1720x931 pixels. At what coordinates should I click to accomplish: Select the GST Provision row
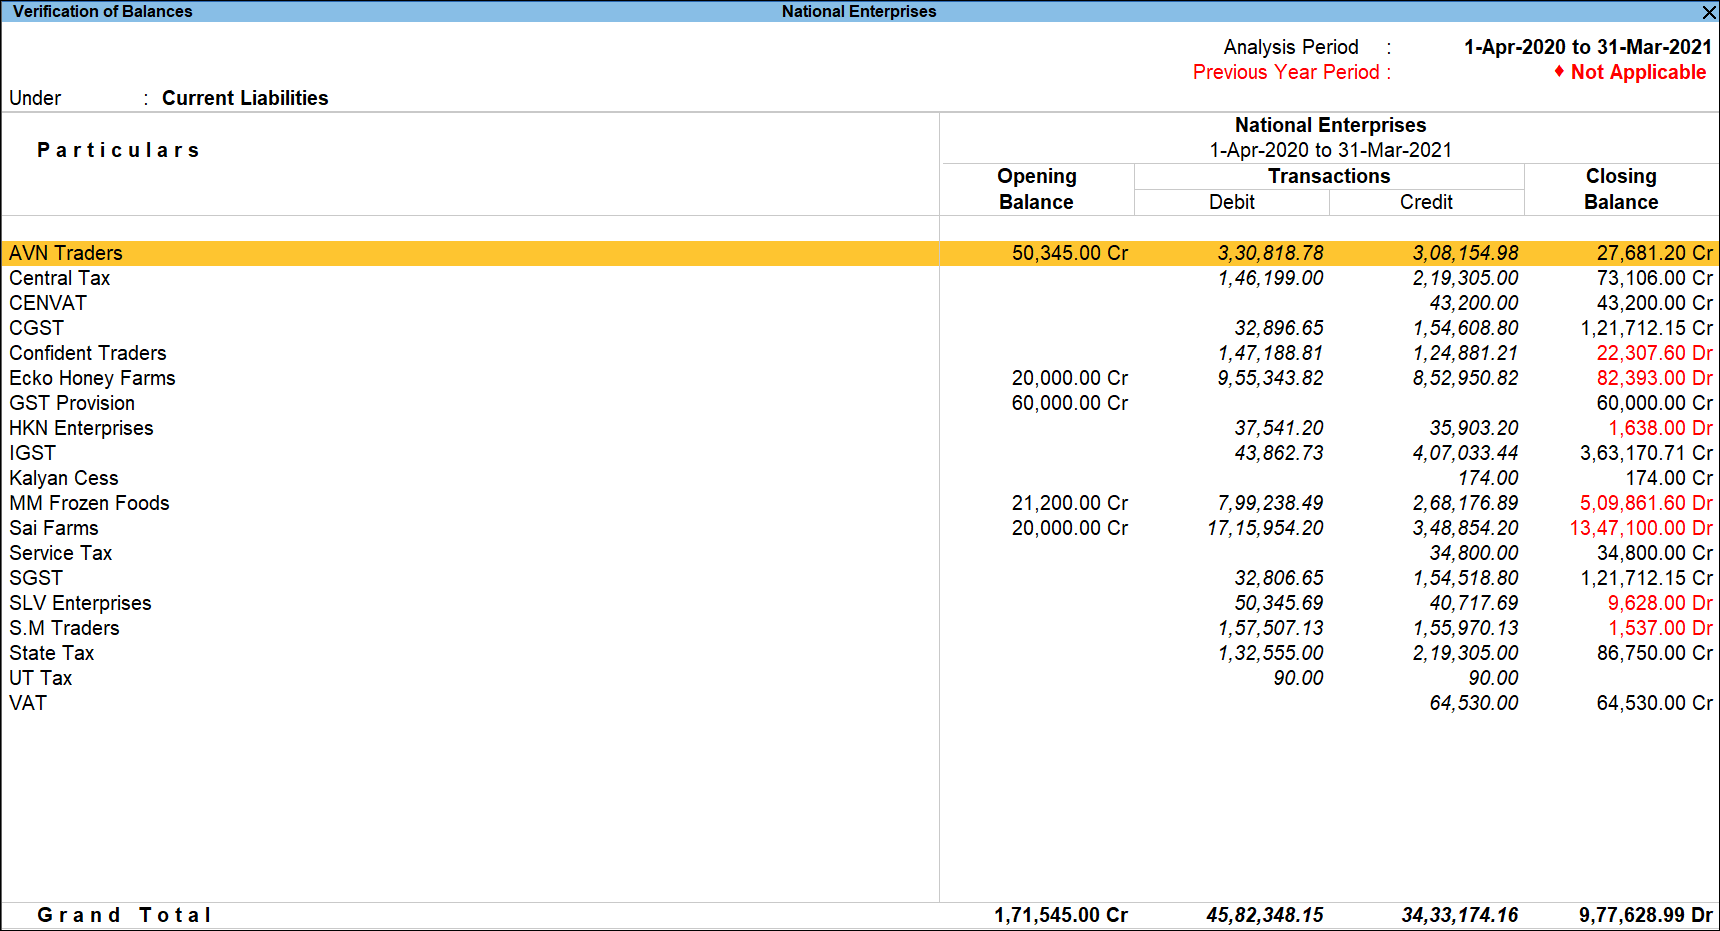coord(72,403)
